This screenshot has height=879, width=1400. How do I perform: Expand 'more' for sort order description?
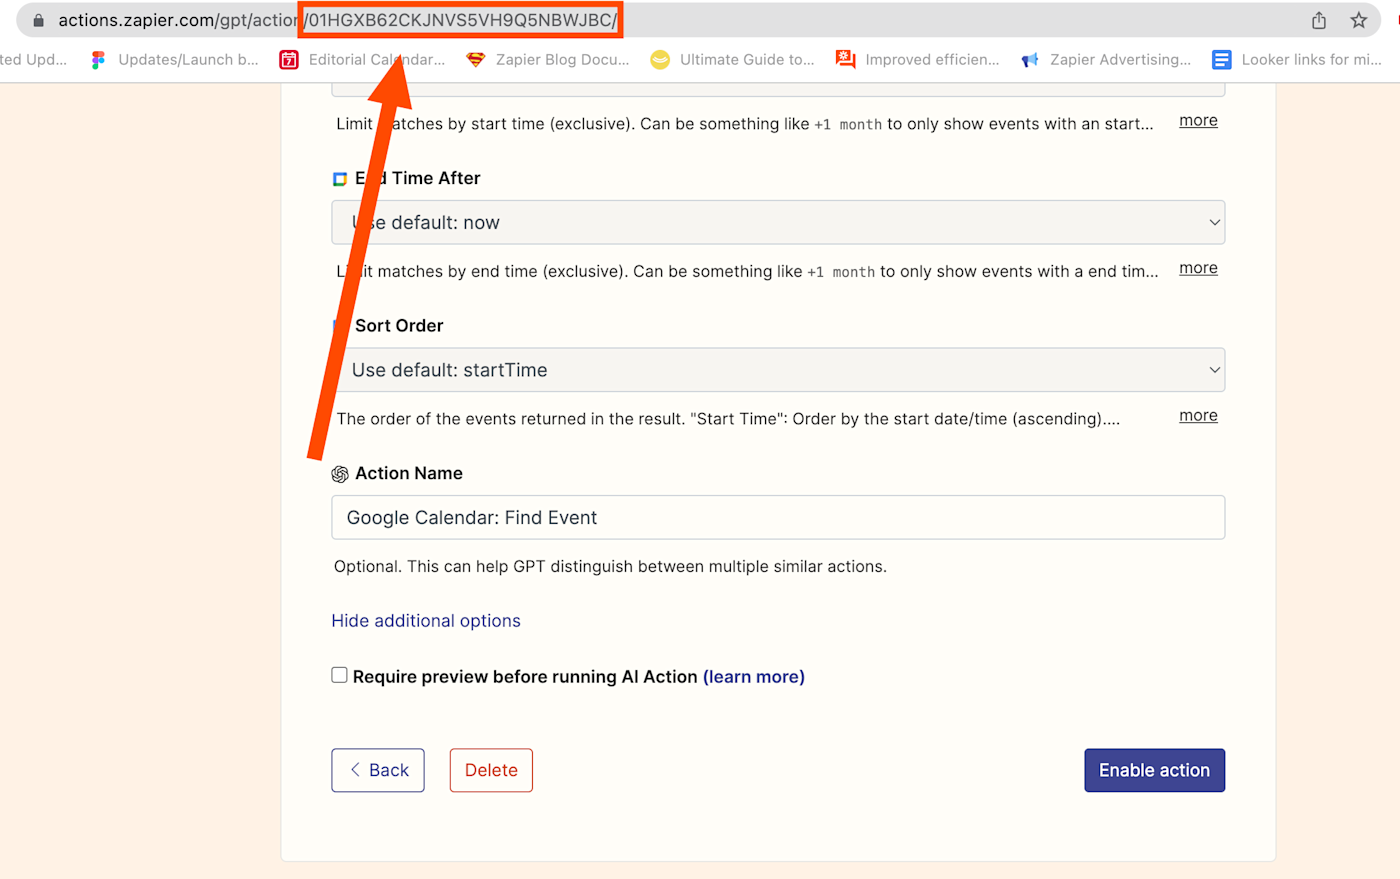[1198, 416]
